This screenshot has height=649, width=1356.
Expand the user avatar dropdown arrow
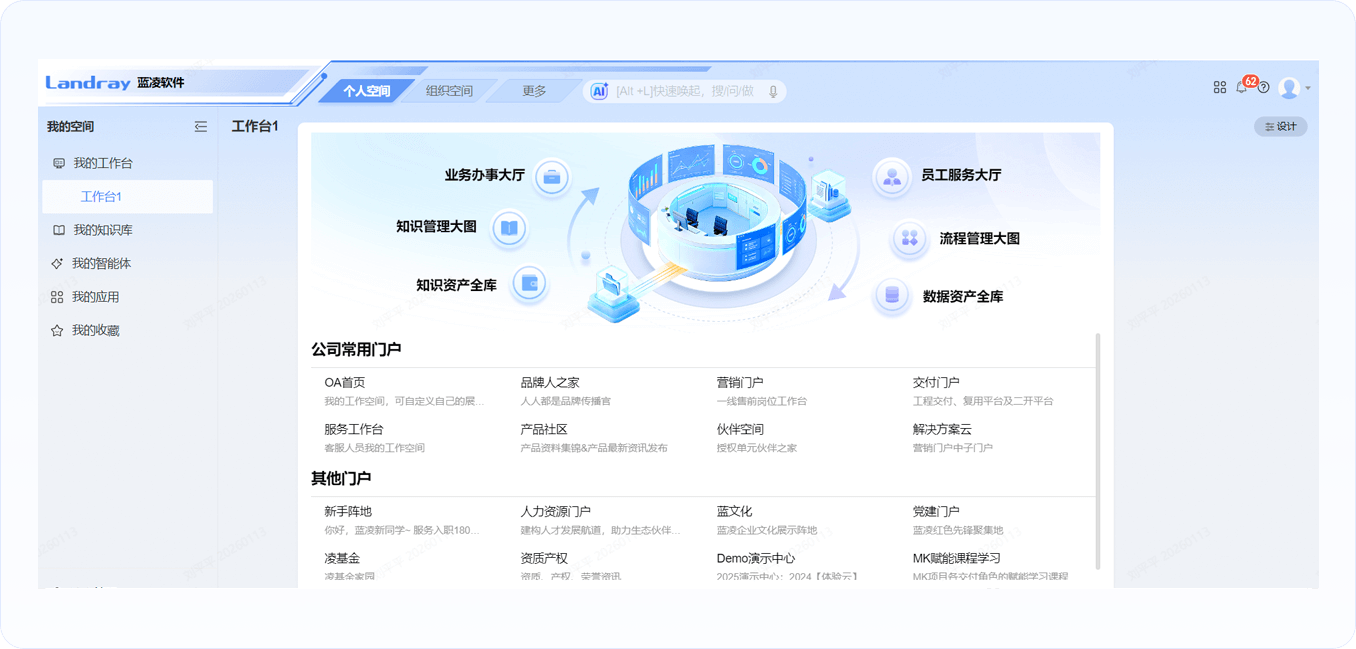(1308, 88)
